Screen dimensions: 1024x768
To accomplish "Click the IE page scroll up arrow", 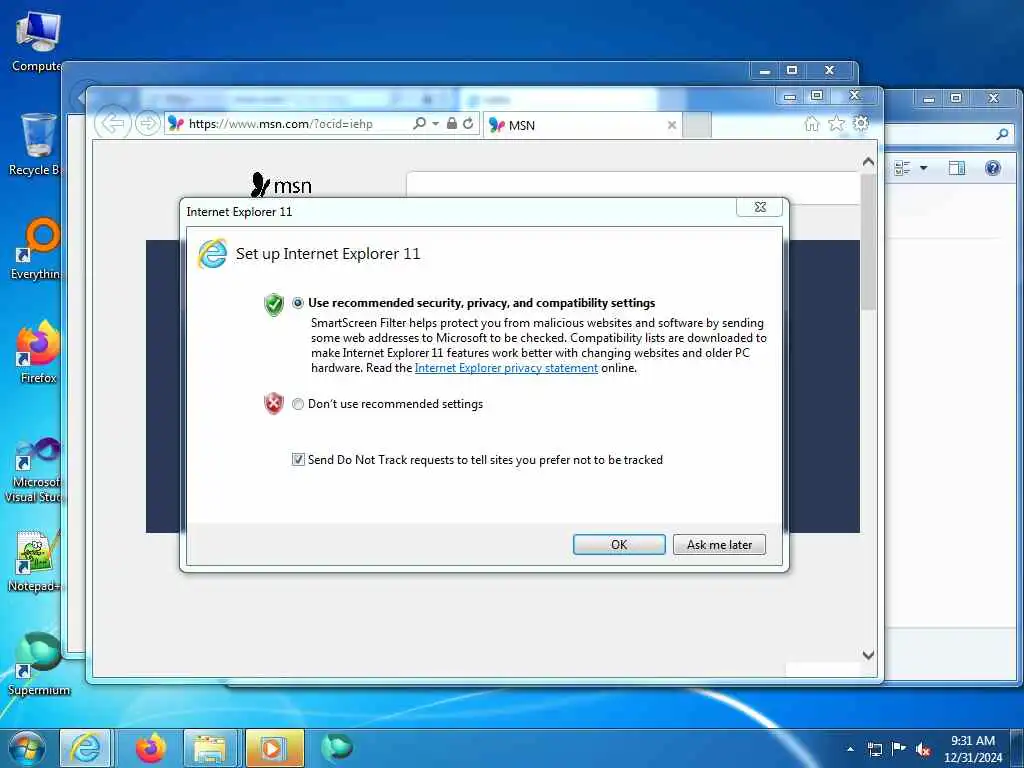I will click(868, 161).
